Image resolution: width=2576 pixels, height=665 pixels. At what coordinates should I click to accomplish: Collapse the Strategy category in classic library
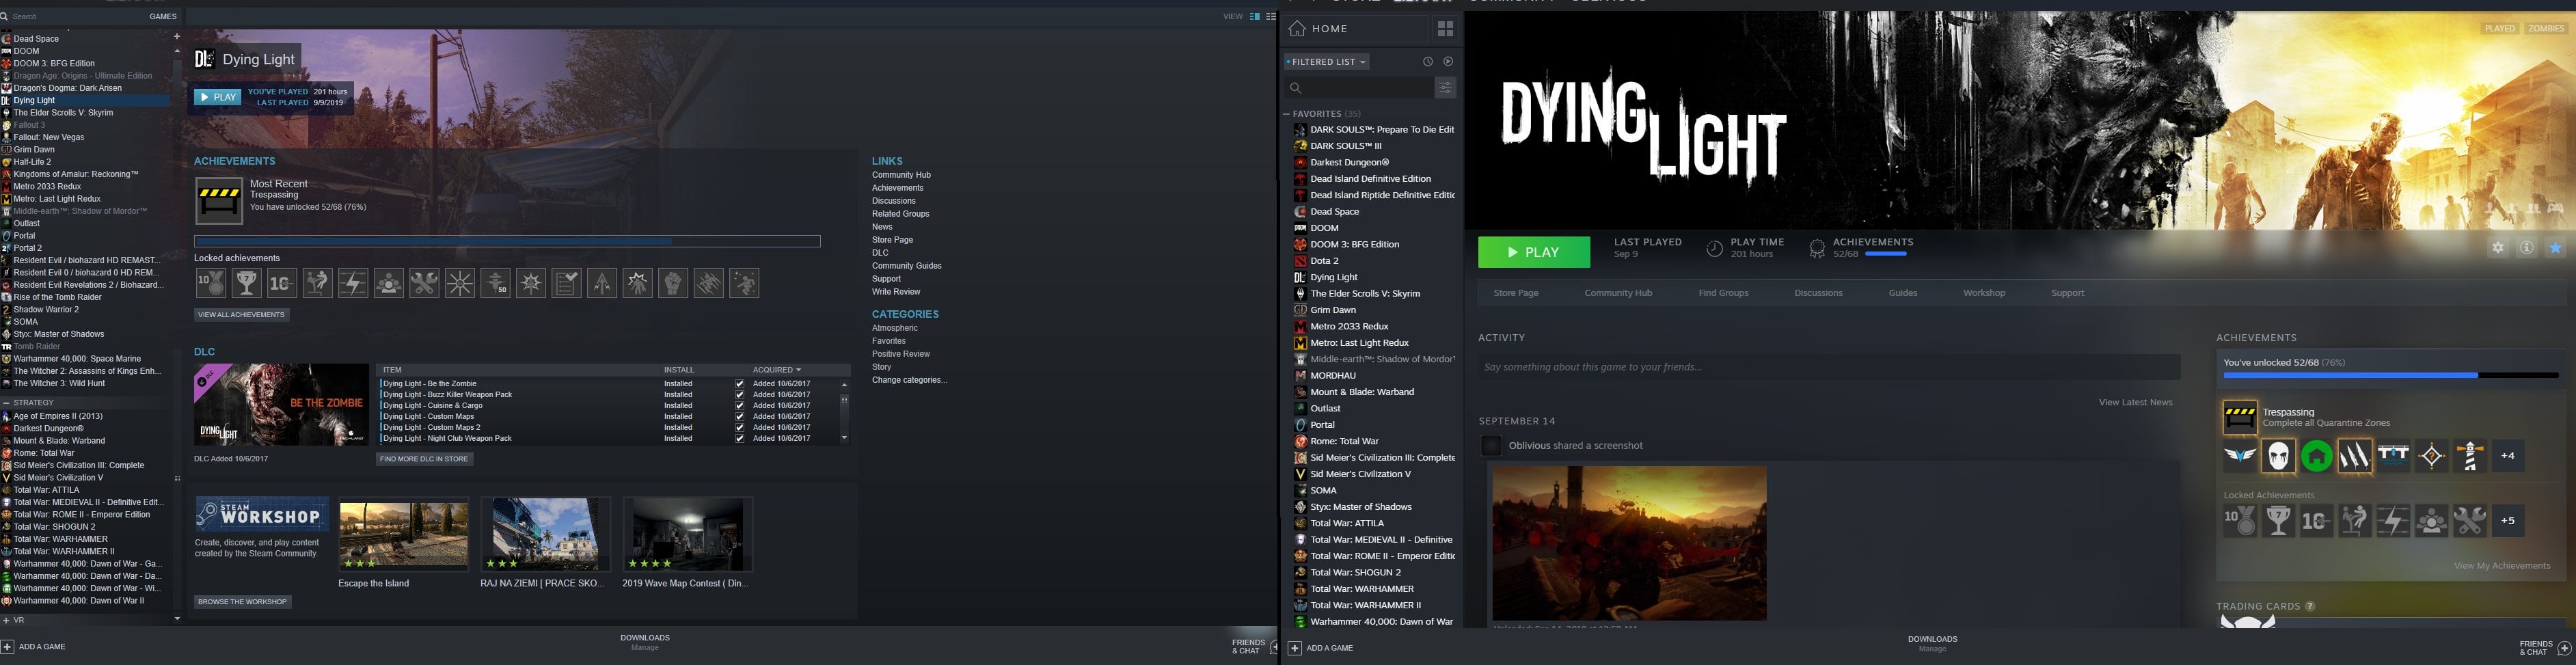click(6, 403)
